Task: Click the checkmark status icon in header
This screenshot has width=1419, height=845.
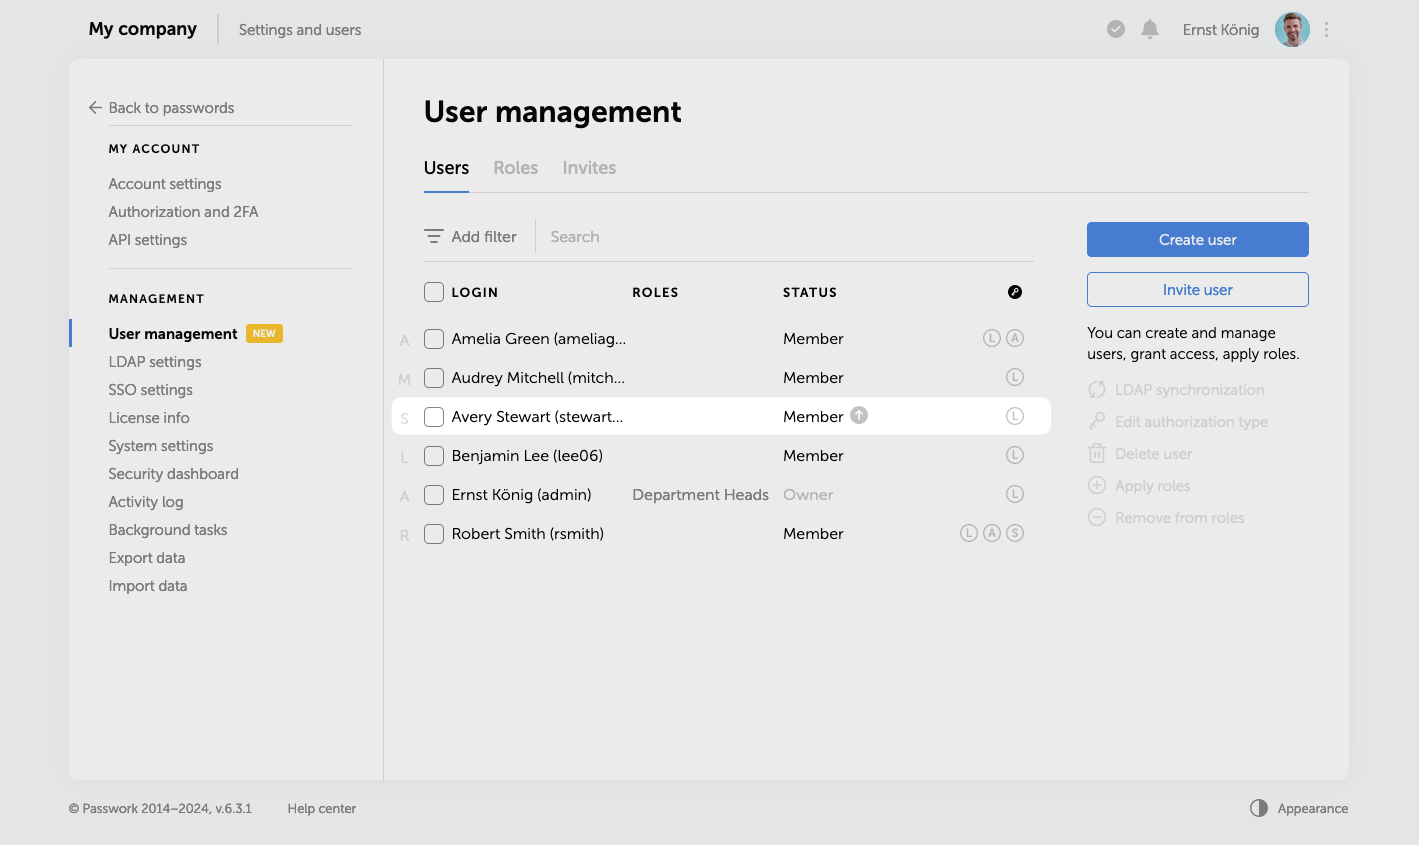Action: 1116,29
